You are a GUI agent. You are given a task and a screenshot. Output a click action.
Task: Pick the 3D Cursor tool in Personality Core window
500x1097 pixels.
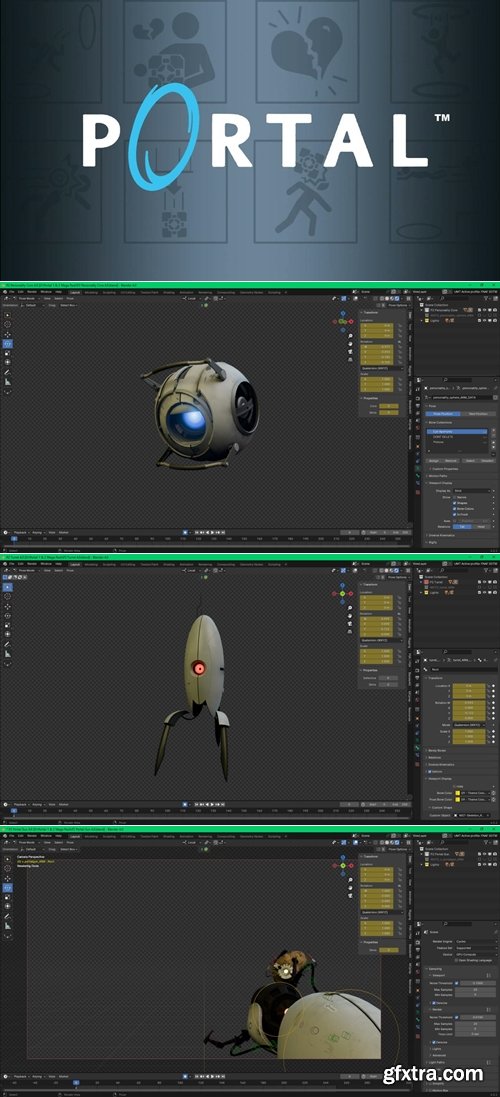(8, 324)
